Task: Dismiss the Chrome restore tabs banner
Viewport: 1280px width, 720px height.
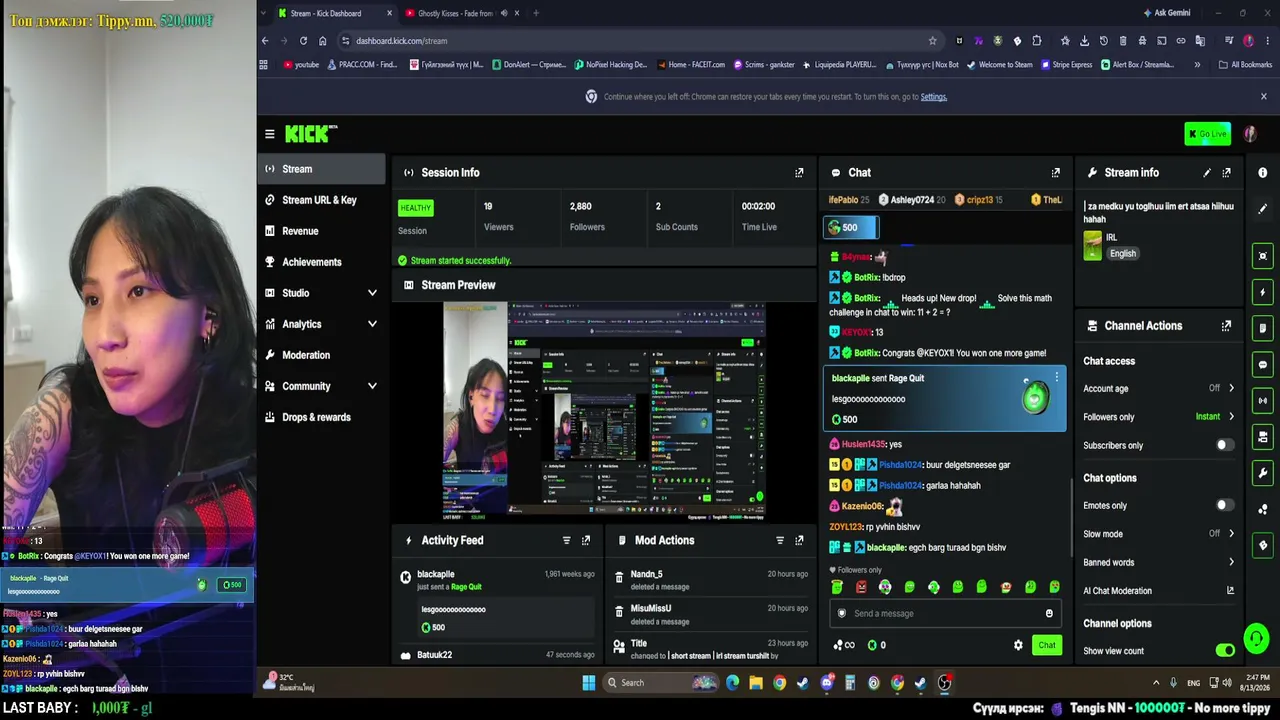Action: tap(1264, 97)
